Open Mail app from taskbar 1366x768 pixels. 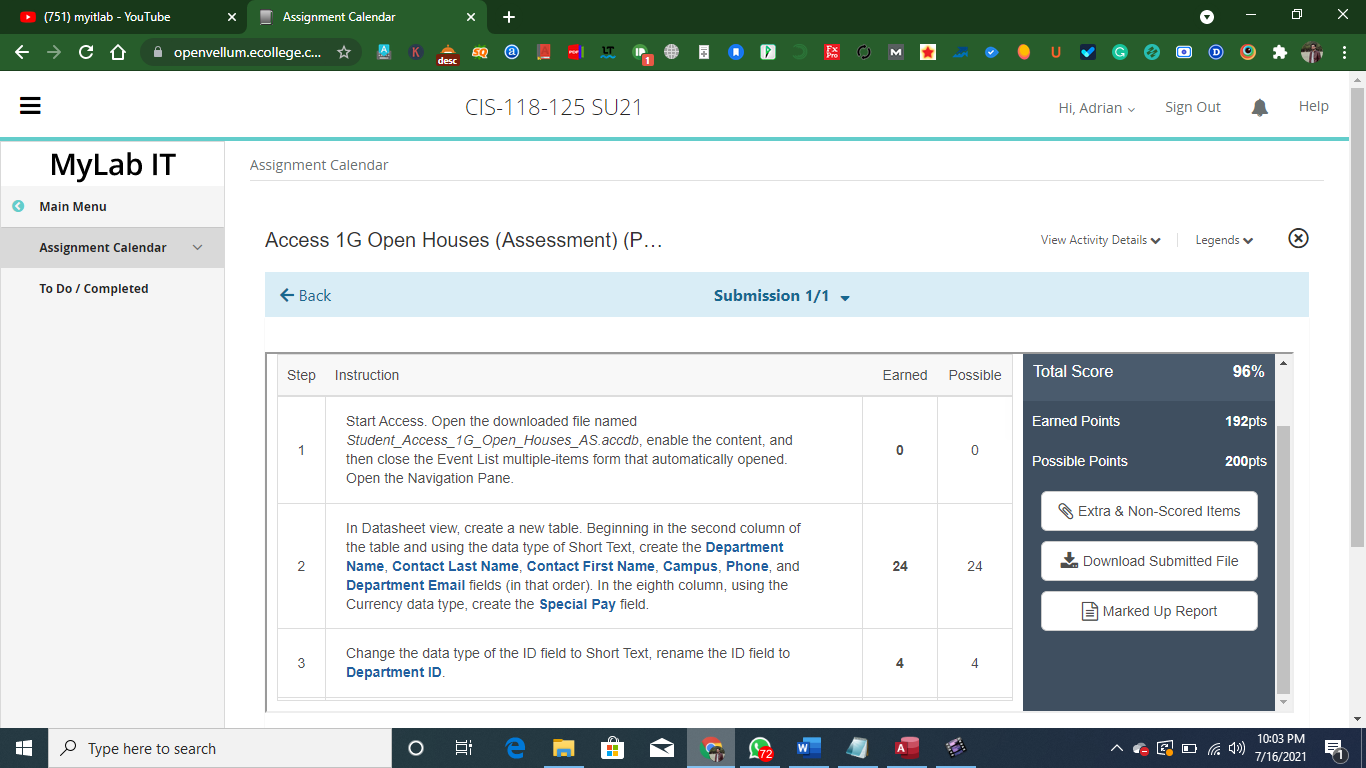click(661, 748)
